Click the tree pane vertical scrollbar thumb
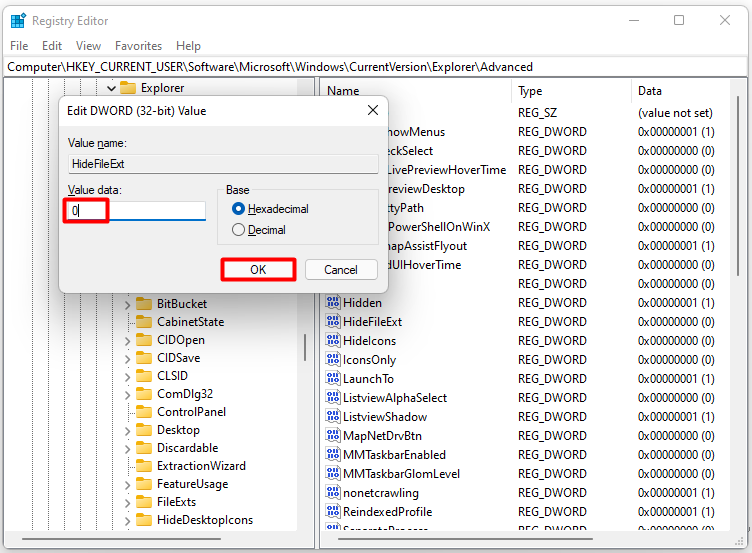This screenshot has width=752, height=553. (305, 347)
